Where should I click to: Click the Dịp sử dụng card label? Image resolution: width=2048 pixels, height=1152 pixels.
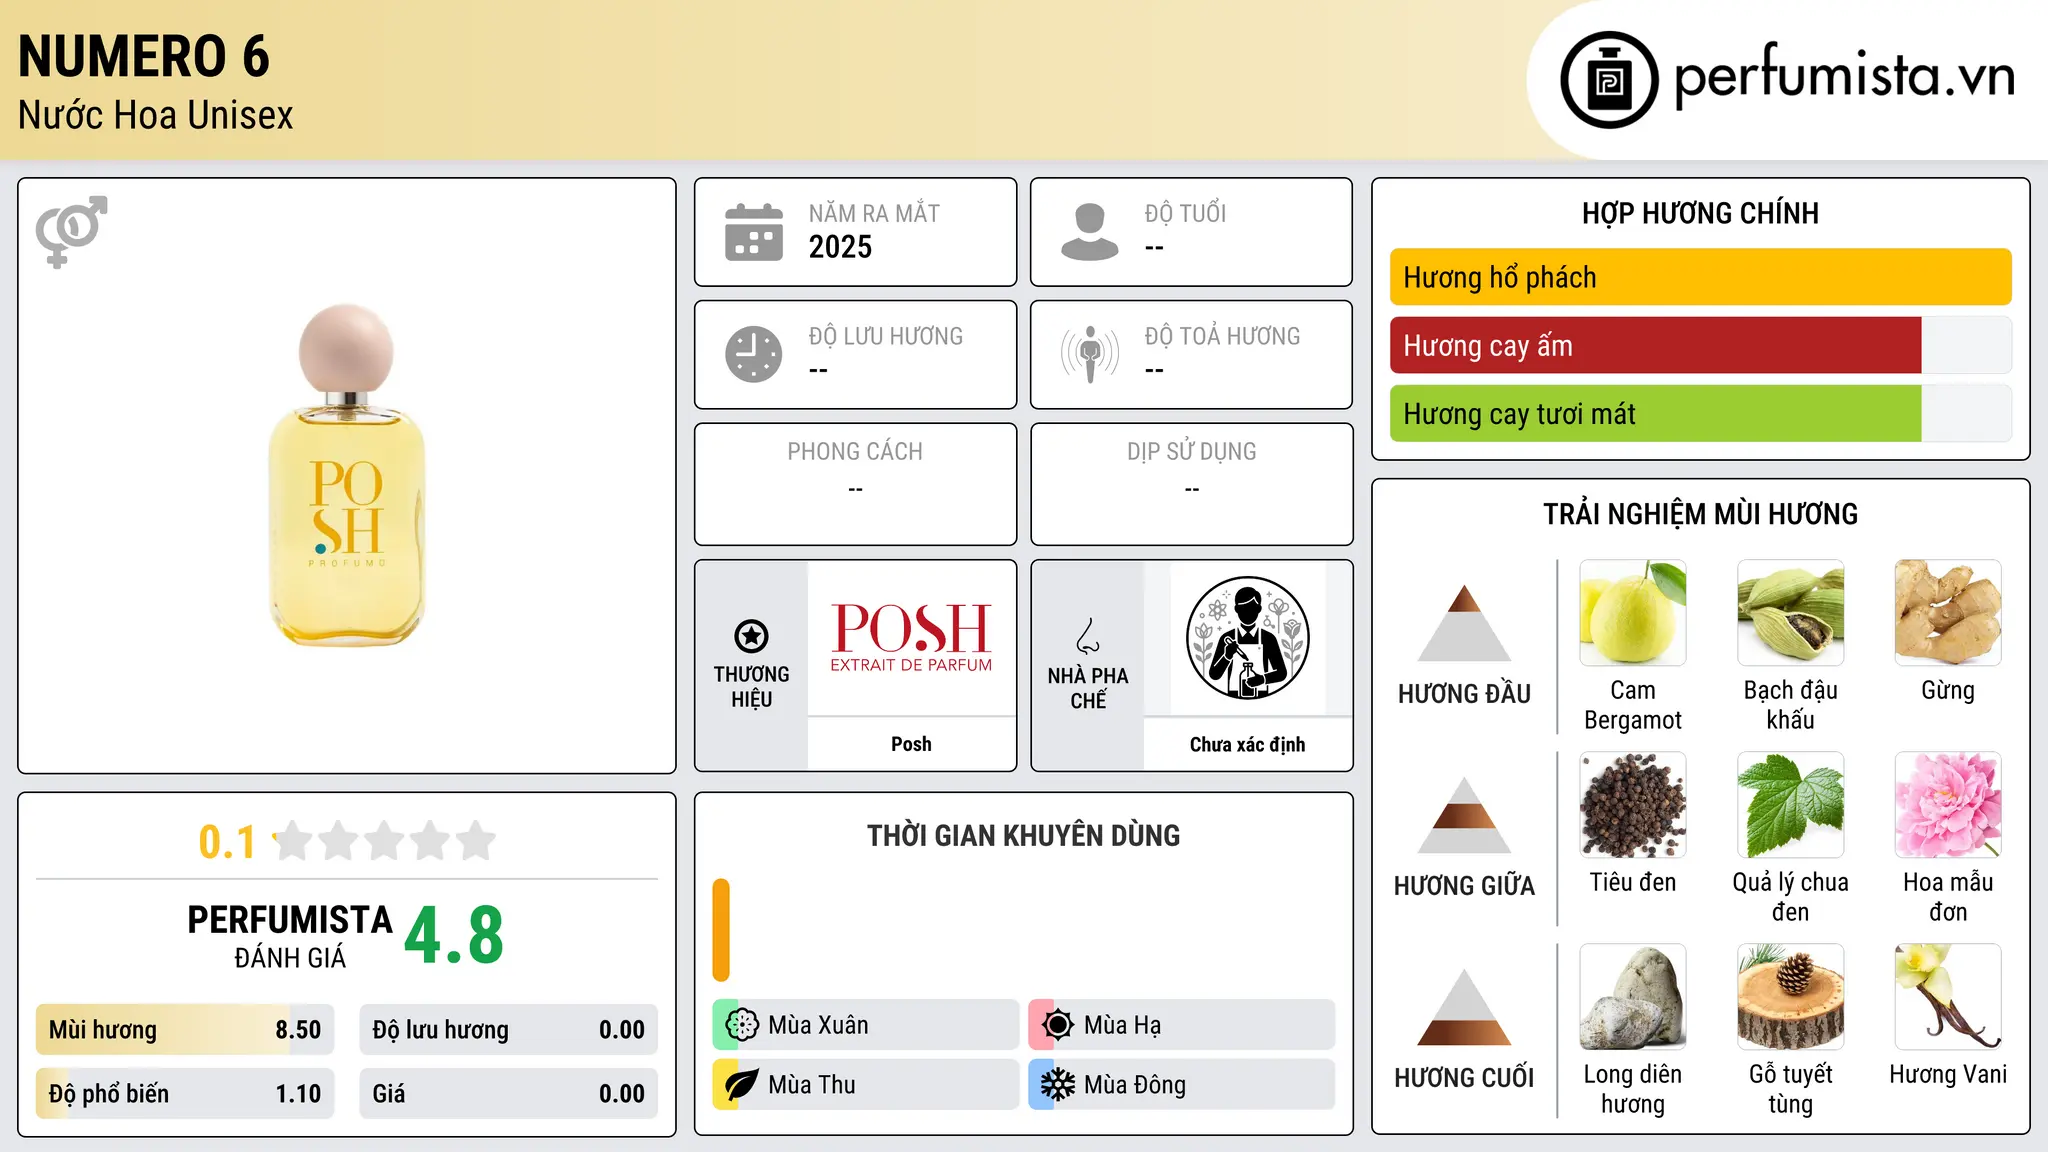click(x=1191, y=452)
